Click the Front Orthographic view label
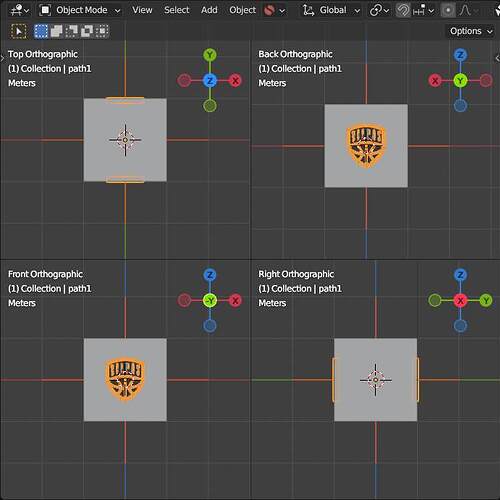500x500 pixels. coord(45,274)
